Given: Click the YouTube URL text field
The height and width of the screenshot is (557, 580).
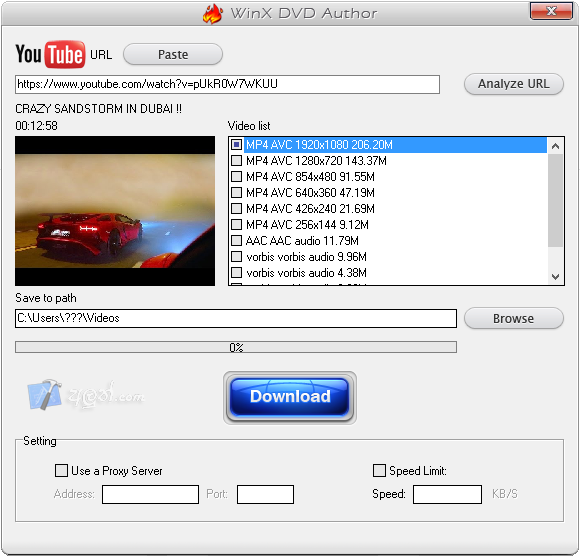Looking at the screenshot, I should [227, 84].
